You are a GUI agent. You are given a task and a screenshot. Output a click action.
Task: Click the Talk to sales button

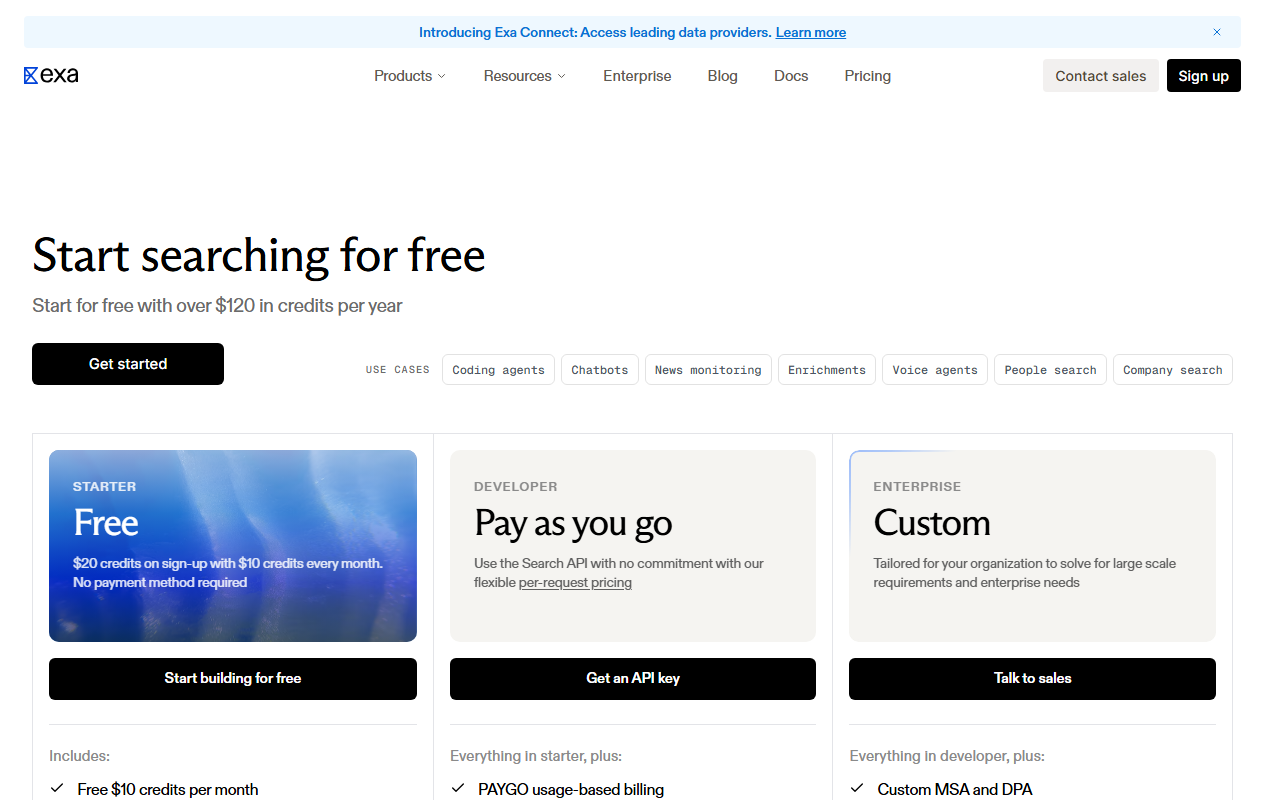point(1032,679)
